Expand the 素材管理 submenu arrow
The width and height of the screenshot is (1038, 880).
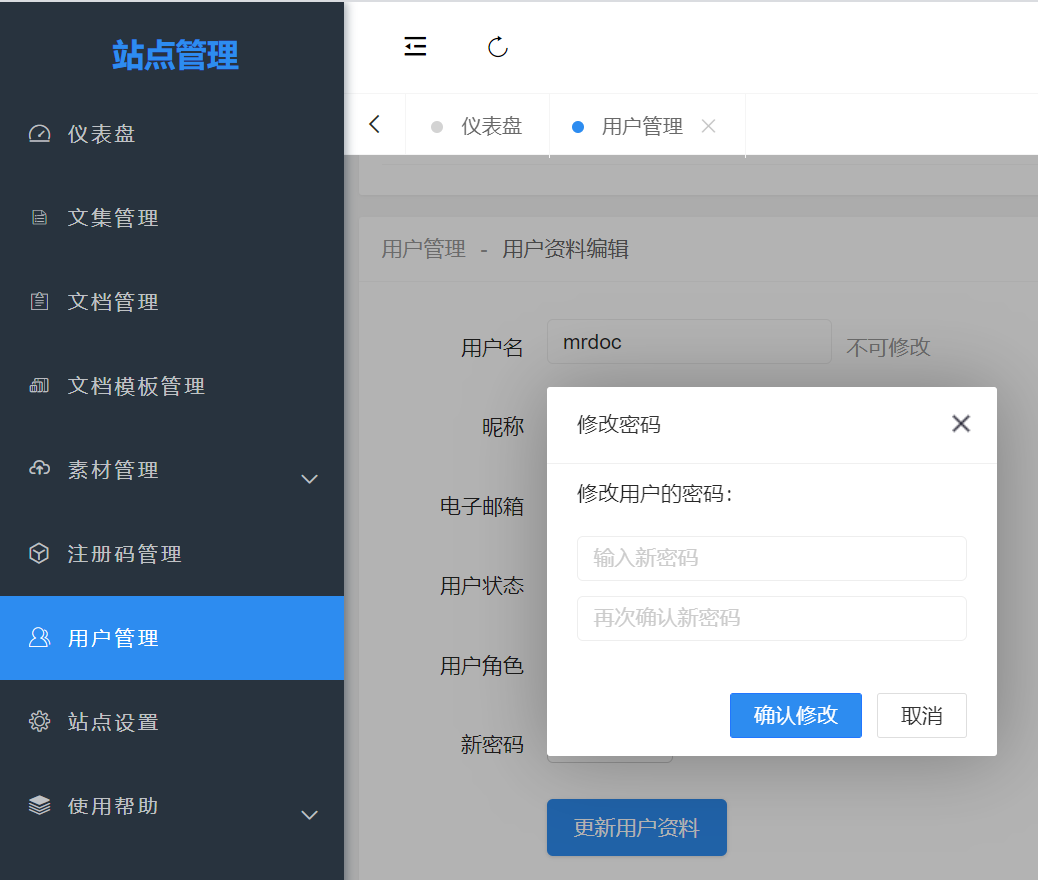[310, 479]
